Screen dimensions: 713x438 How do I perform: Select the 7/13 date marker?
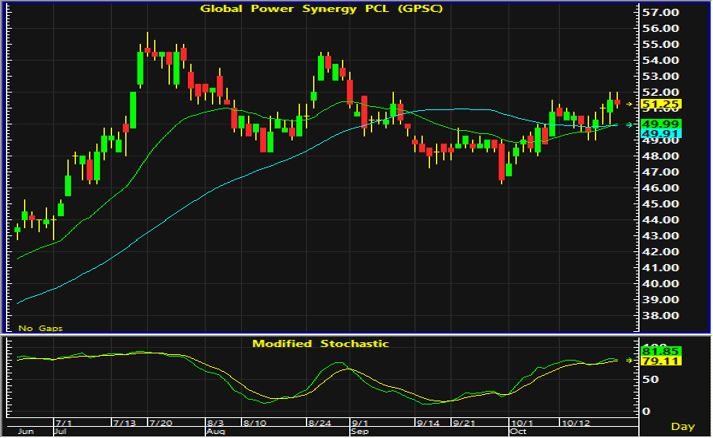point(124,423)
